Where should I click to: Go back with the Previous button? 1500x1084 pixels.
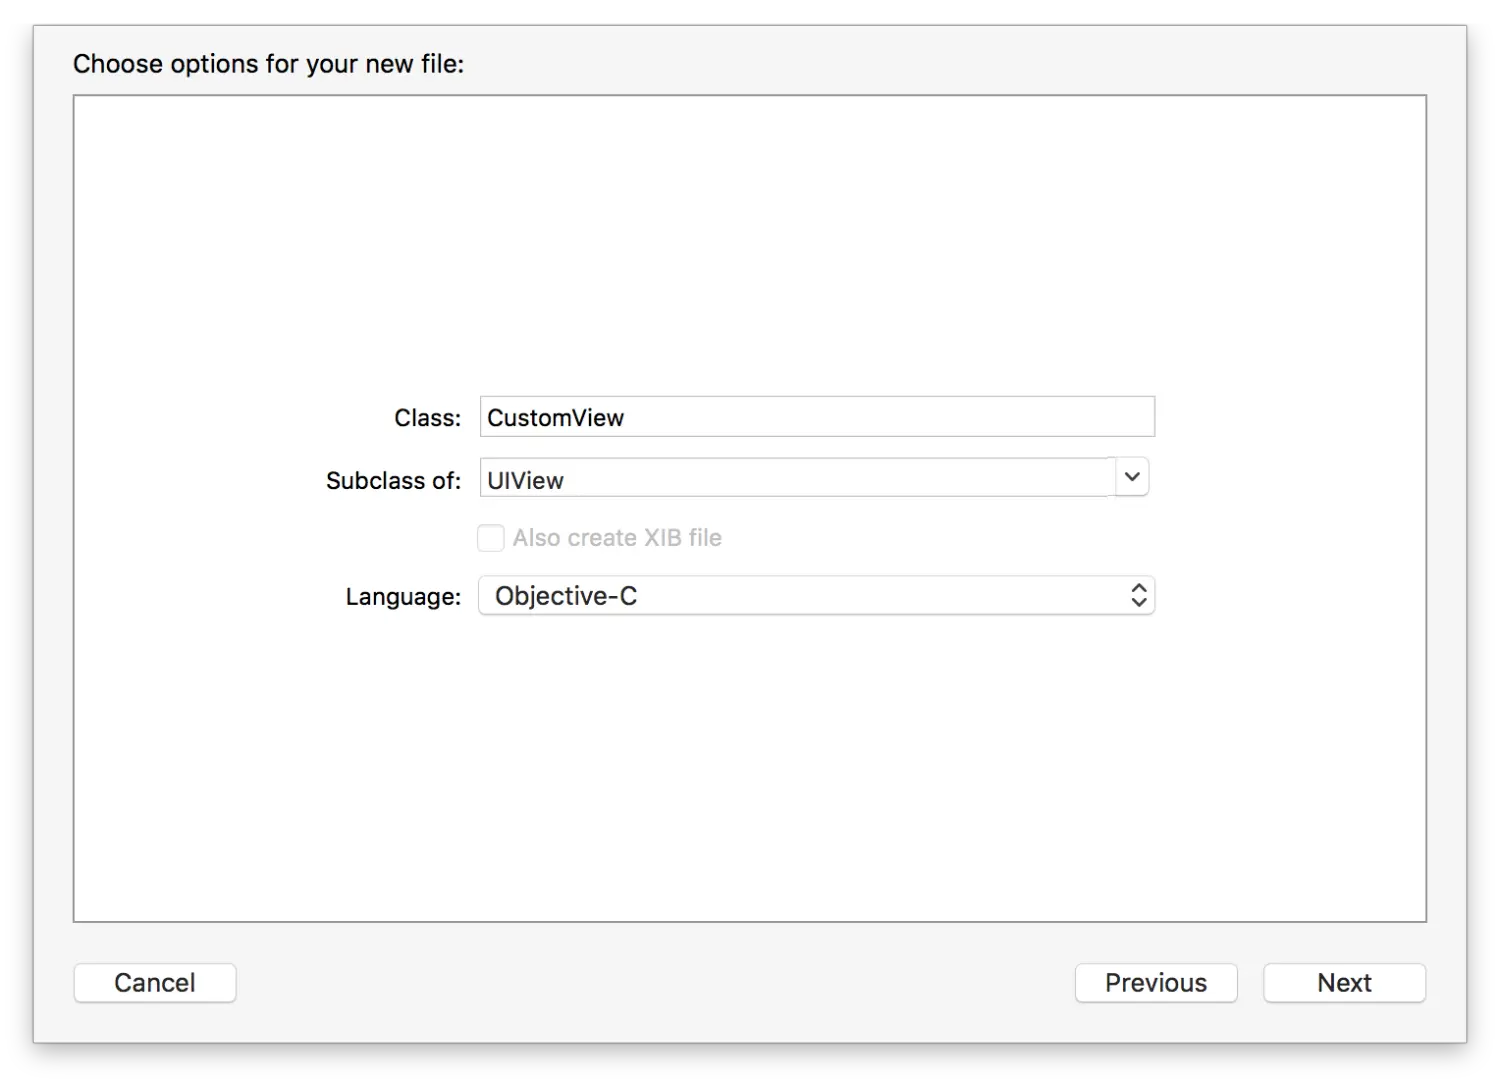[x=1156, y=983]
